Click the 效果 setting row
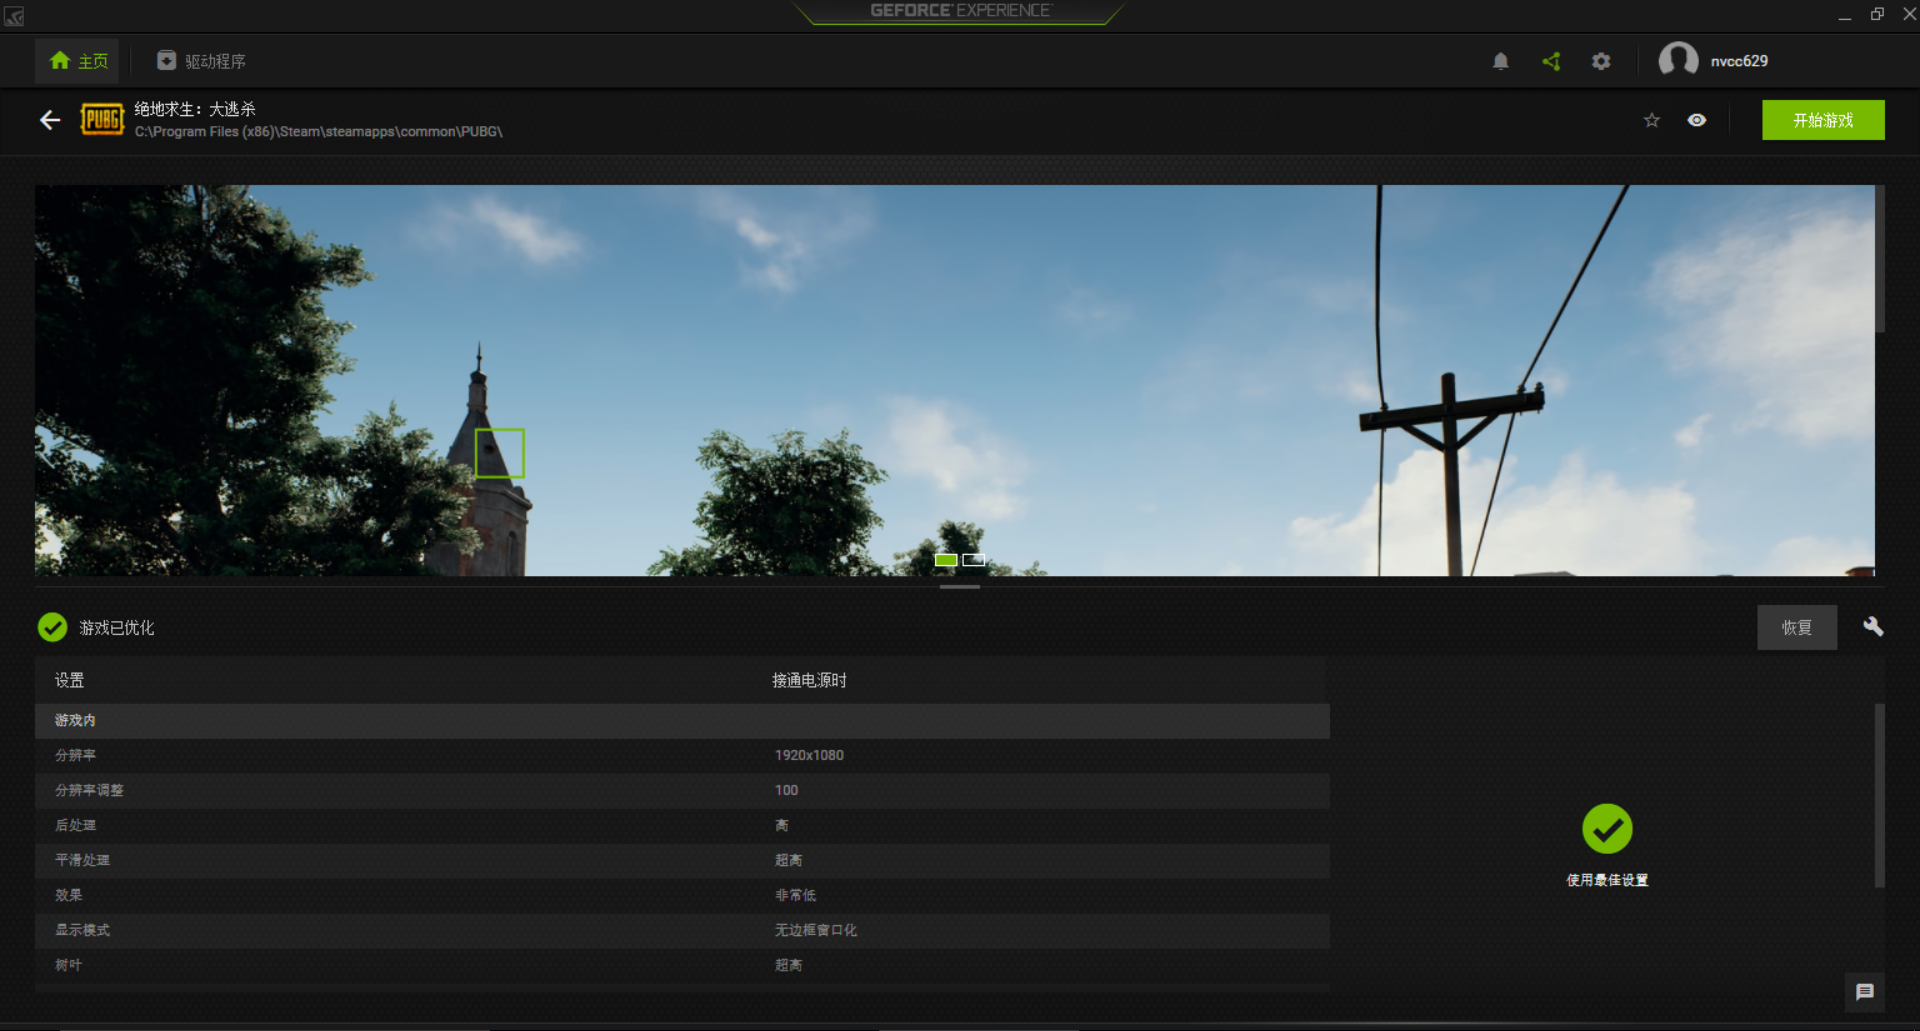 click(x=682, y=896)
